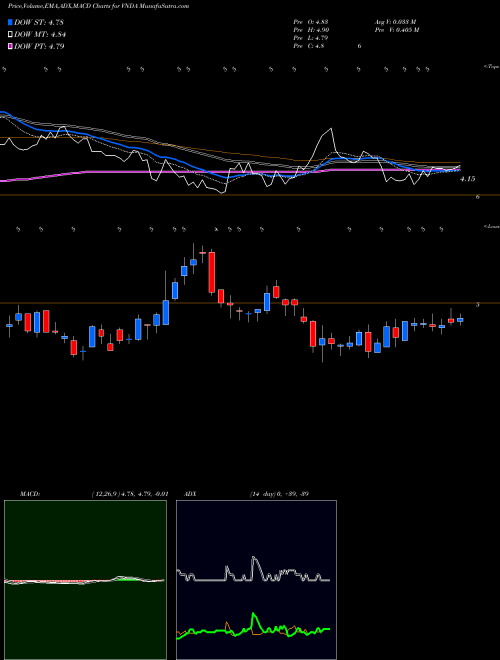This screenshot has height=660, width=500.
Task: Click the 'Pre L: 4.79' value
Action: tap(311, 38)
